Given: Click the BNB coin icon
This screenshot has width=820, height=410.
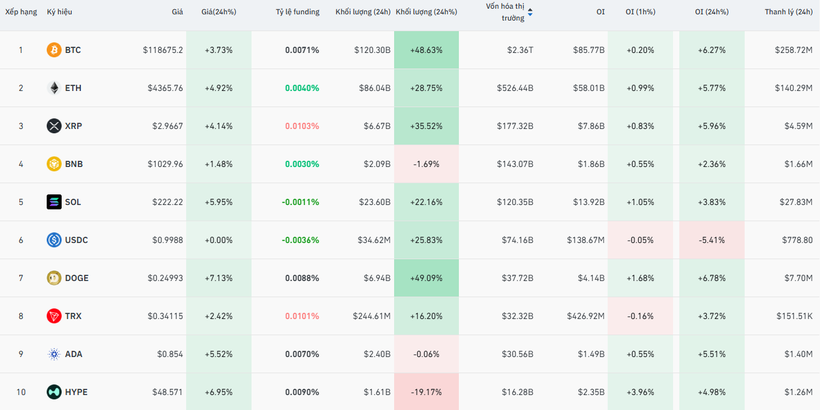Looking at the screenshot, I should click(x=54, y=164).
